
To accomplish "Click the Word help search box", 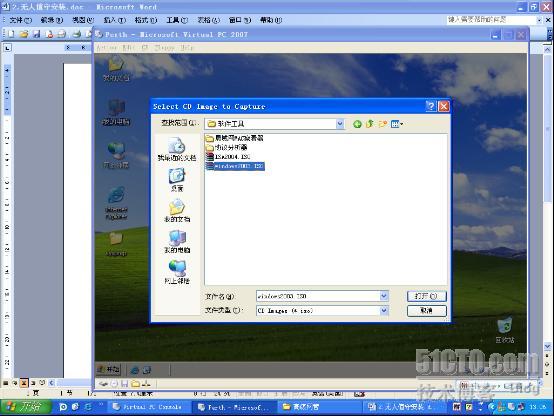I will tap(491, 20).
